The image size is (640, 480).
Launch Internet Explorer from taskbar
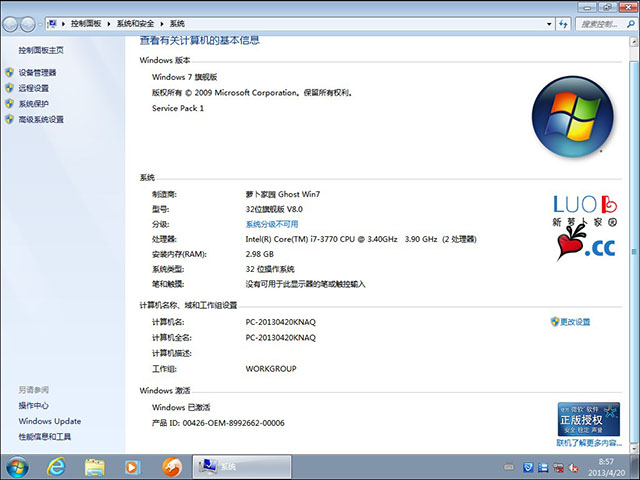pos(56,467)
